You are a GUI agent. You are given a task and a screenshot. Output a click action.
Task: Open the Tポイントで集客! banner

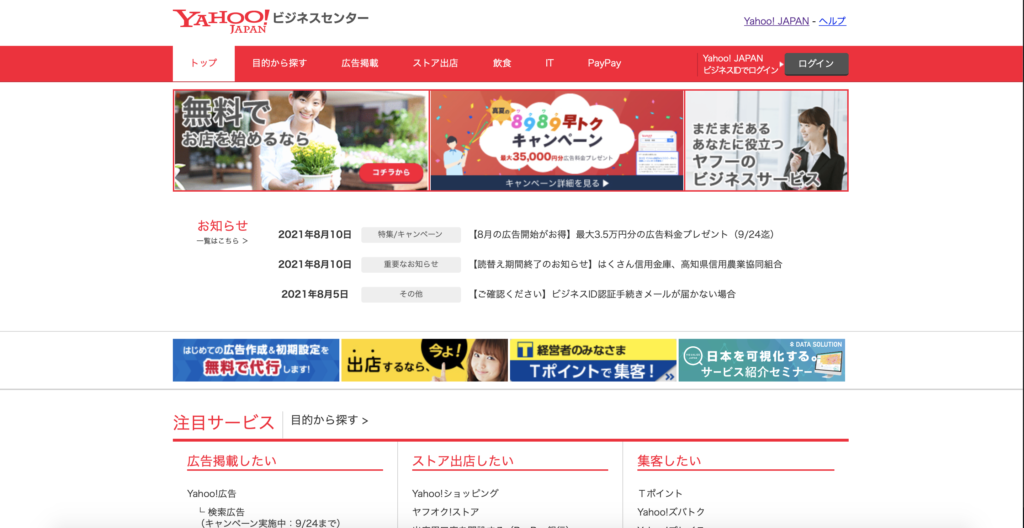tap(593, 360)
